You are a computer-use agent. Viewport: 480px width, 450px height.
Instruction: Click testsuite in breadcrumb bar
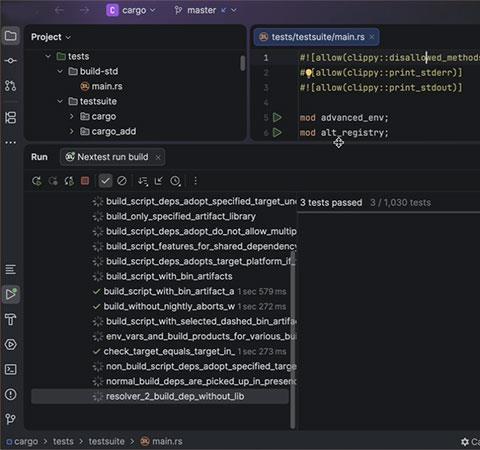click(x=106, y=442)
